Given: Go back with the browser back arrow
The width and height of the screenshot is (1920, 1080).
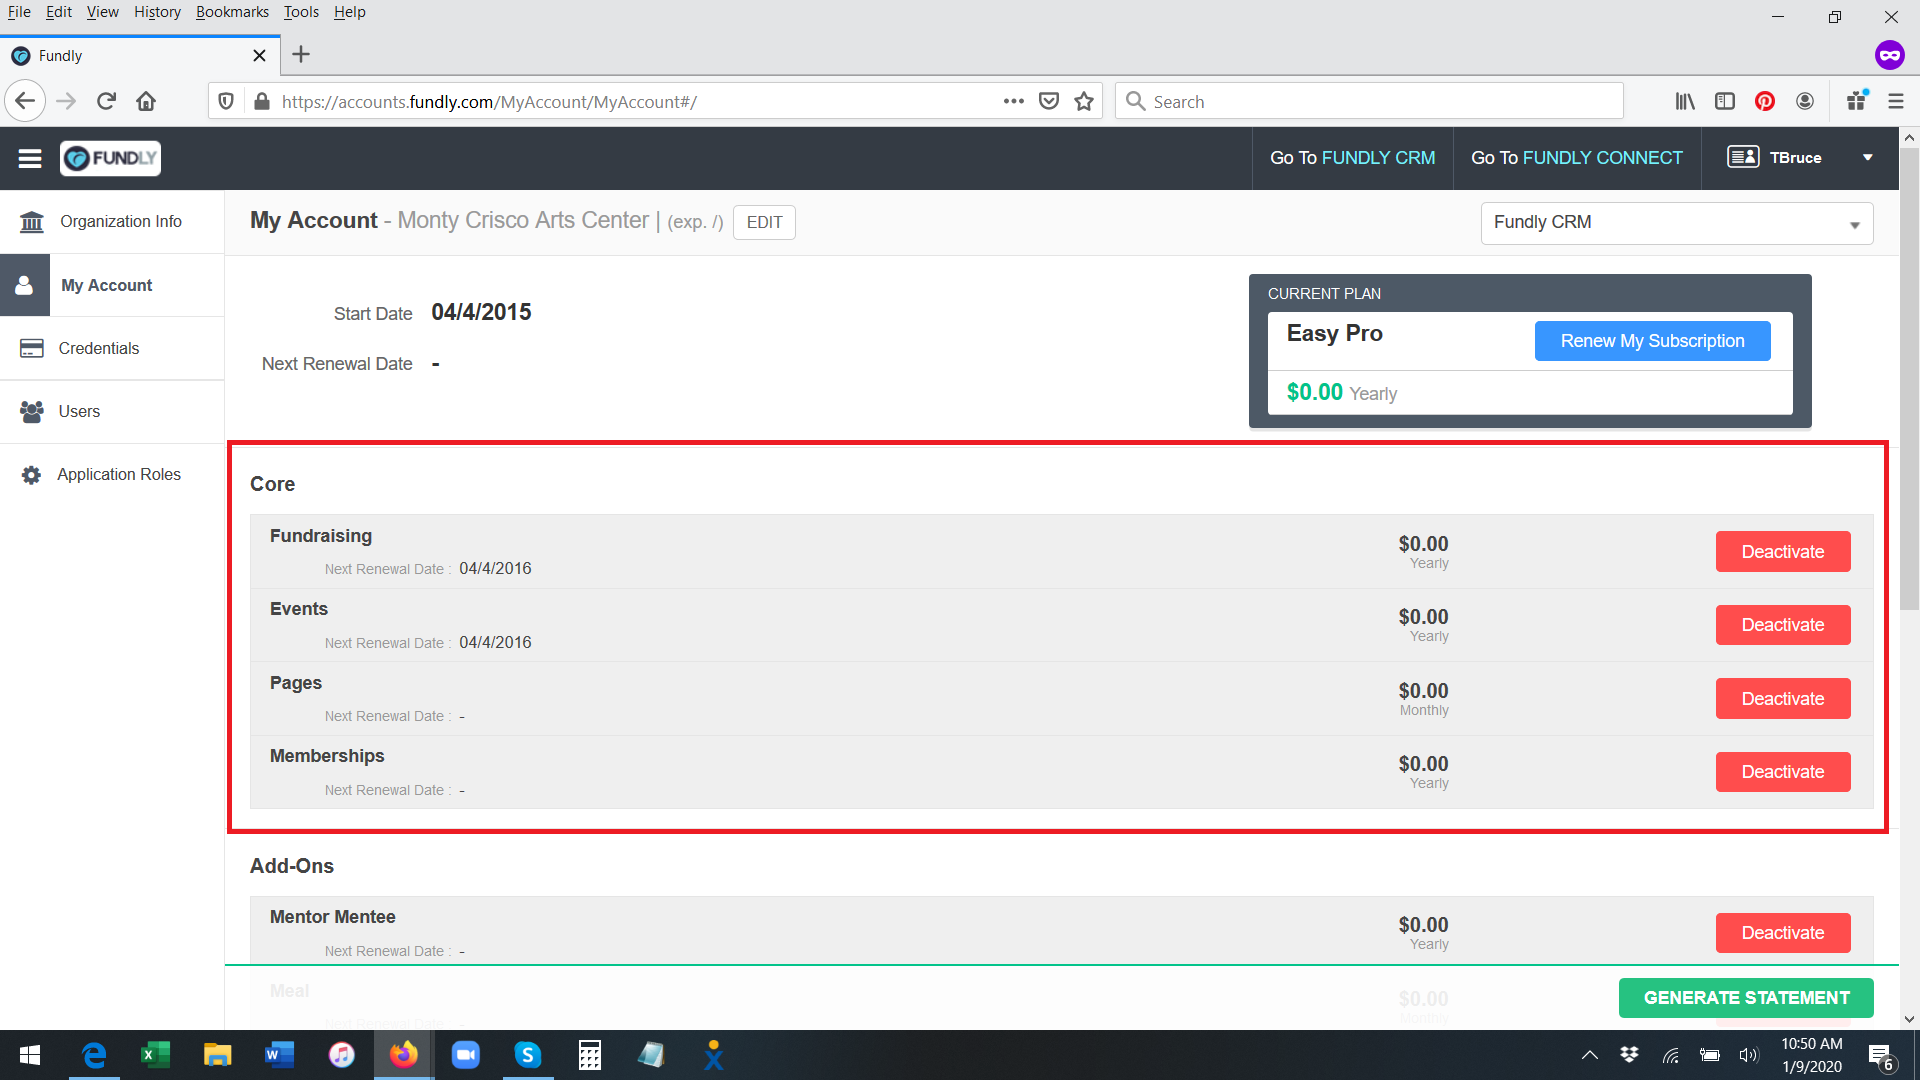Looking at the screenshot, I should [x=25, y=101].
